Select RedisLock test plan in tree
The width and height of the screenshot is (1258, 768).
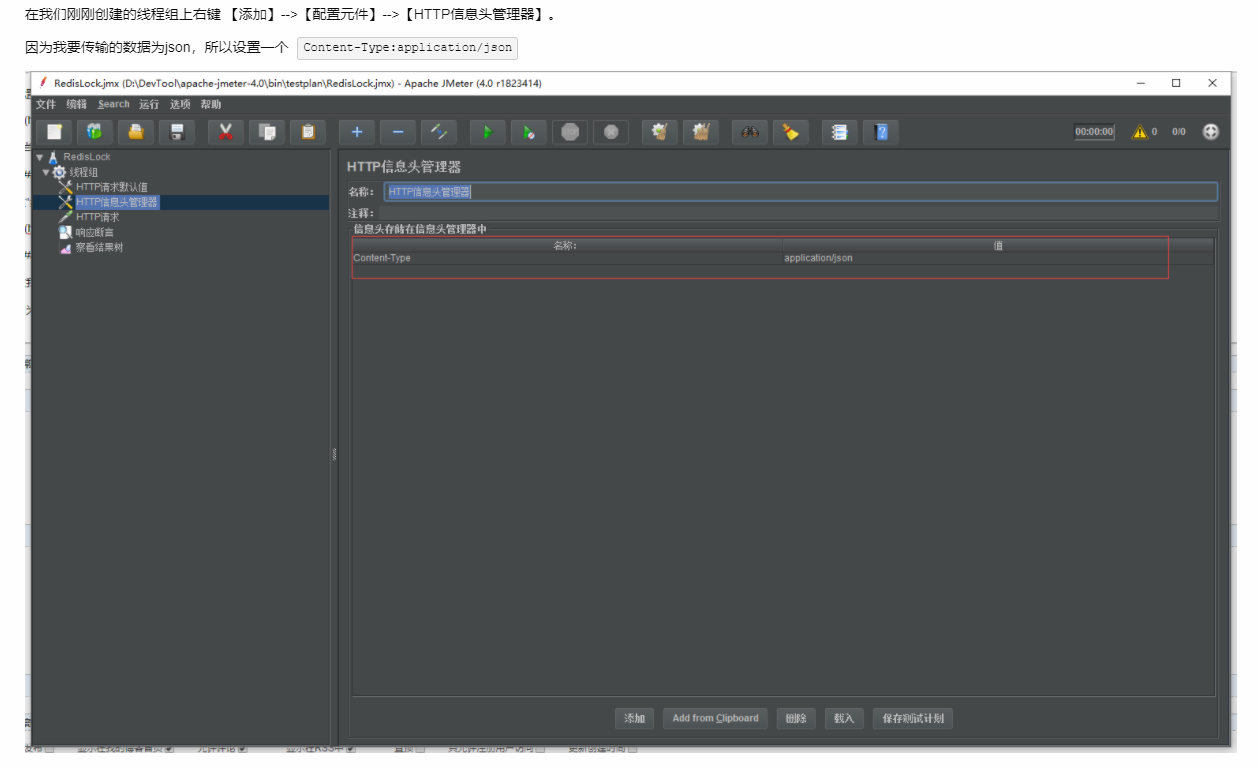(87, 157)
